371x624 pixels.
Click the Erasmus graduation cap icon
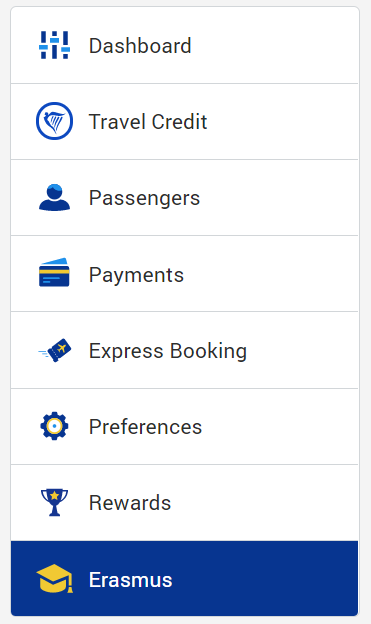[55, 578]
